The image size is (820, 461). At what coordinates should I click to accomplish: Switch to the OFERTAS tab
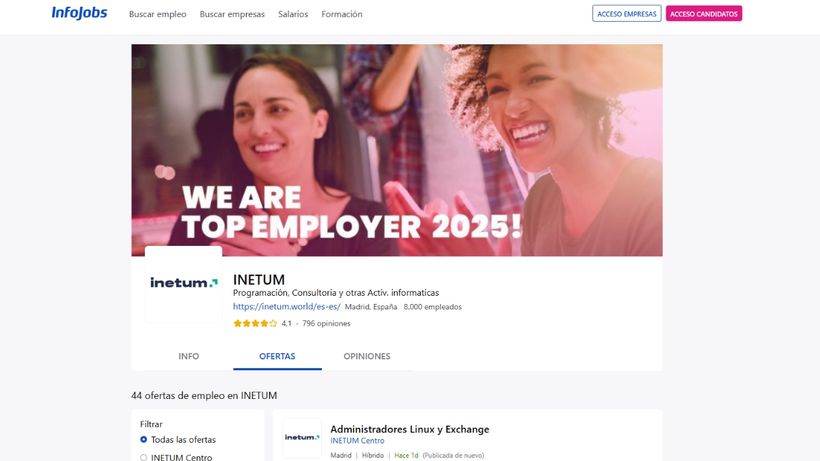tap(277, 356)
